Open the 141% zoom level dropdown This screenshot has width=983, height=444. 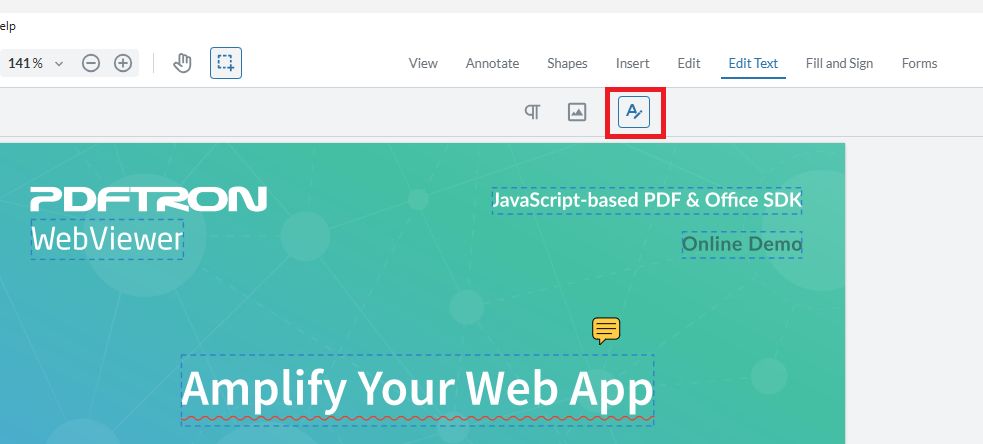pos(34,63)
